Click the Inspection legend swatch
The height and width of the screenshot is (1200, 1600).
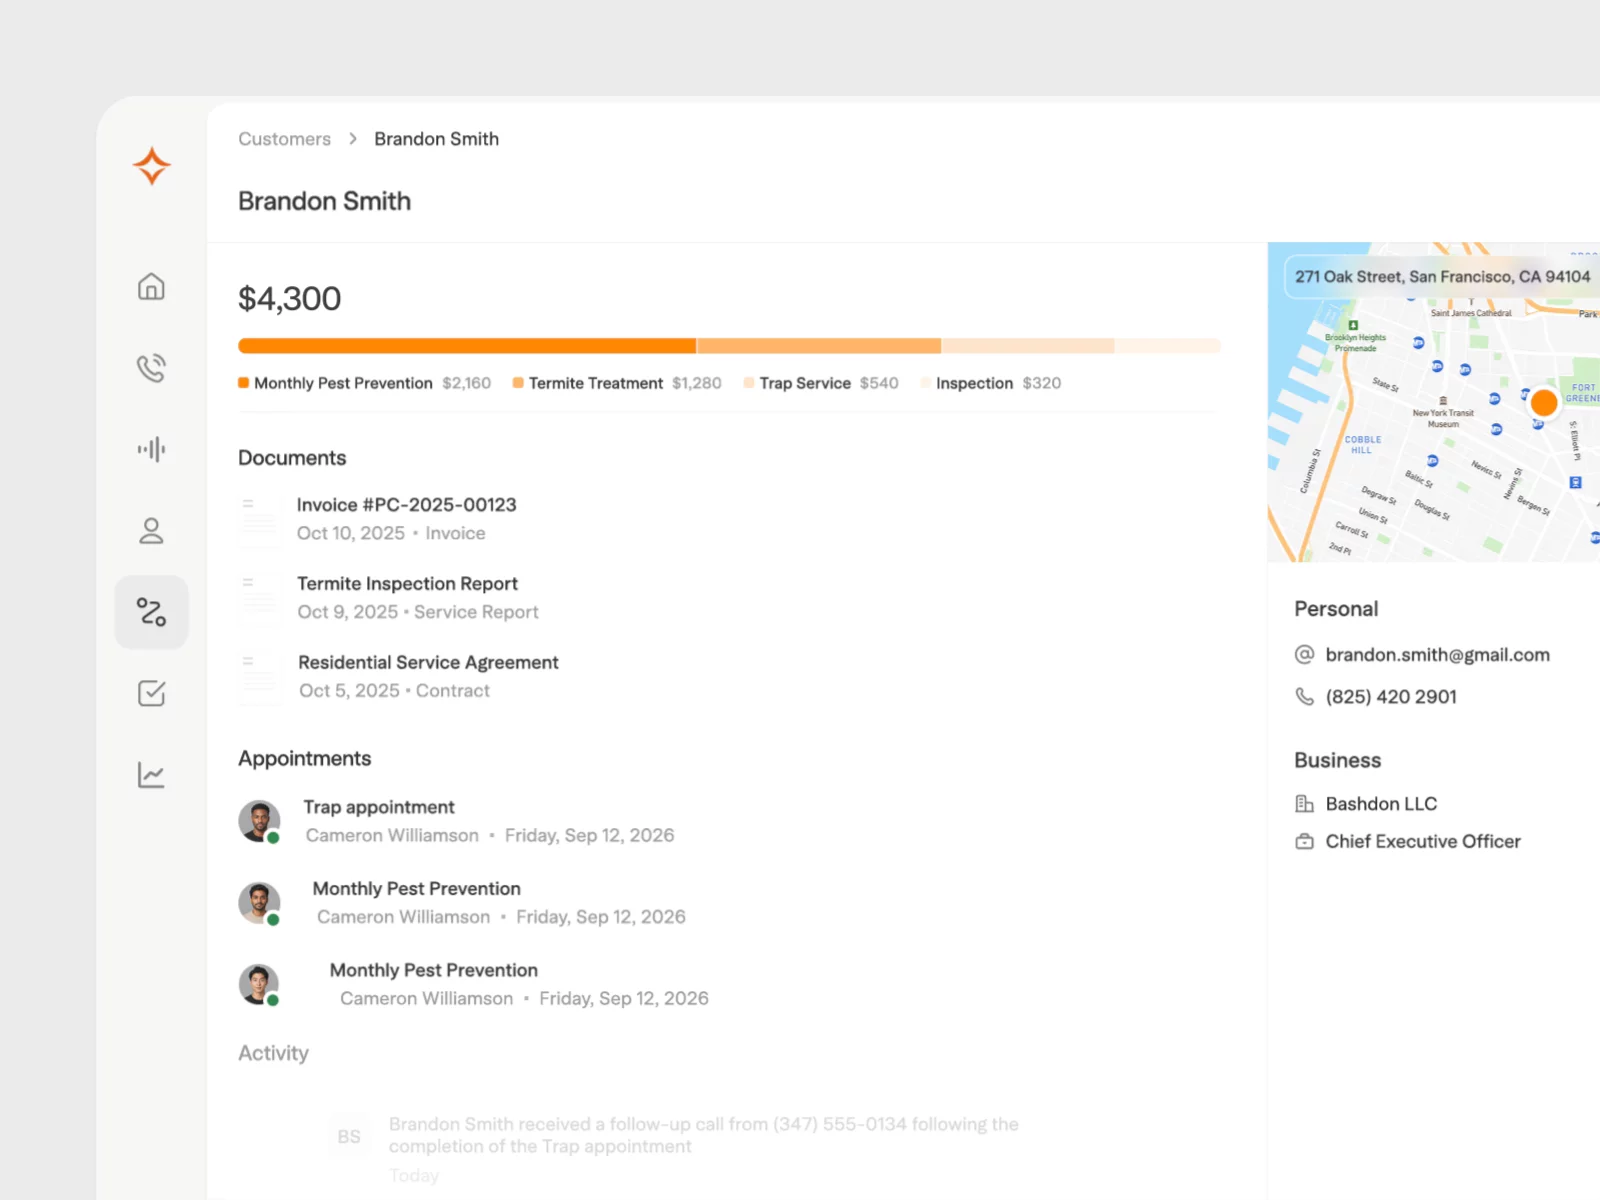[926, 383]
